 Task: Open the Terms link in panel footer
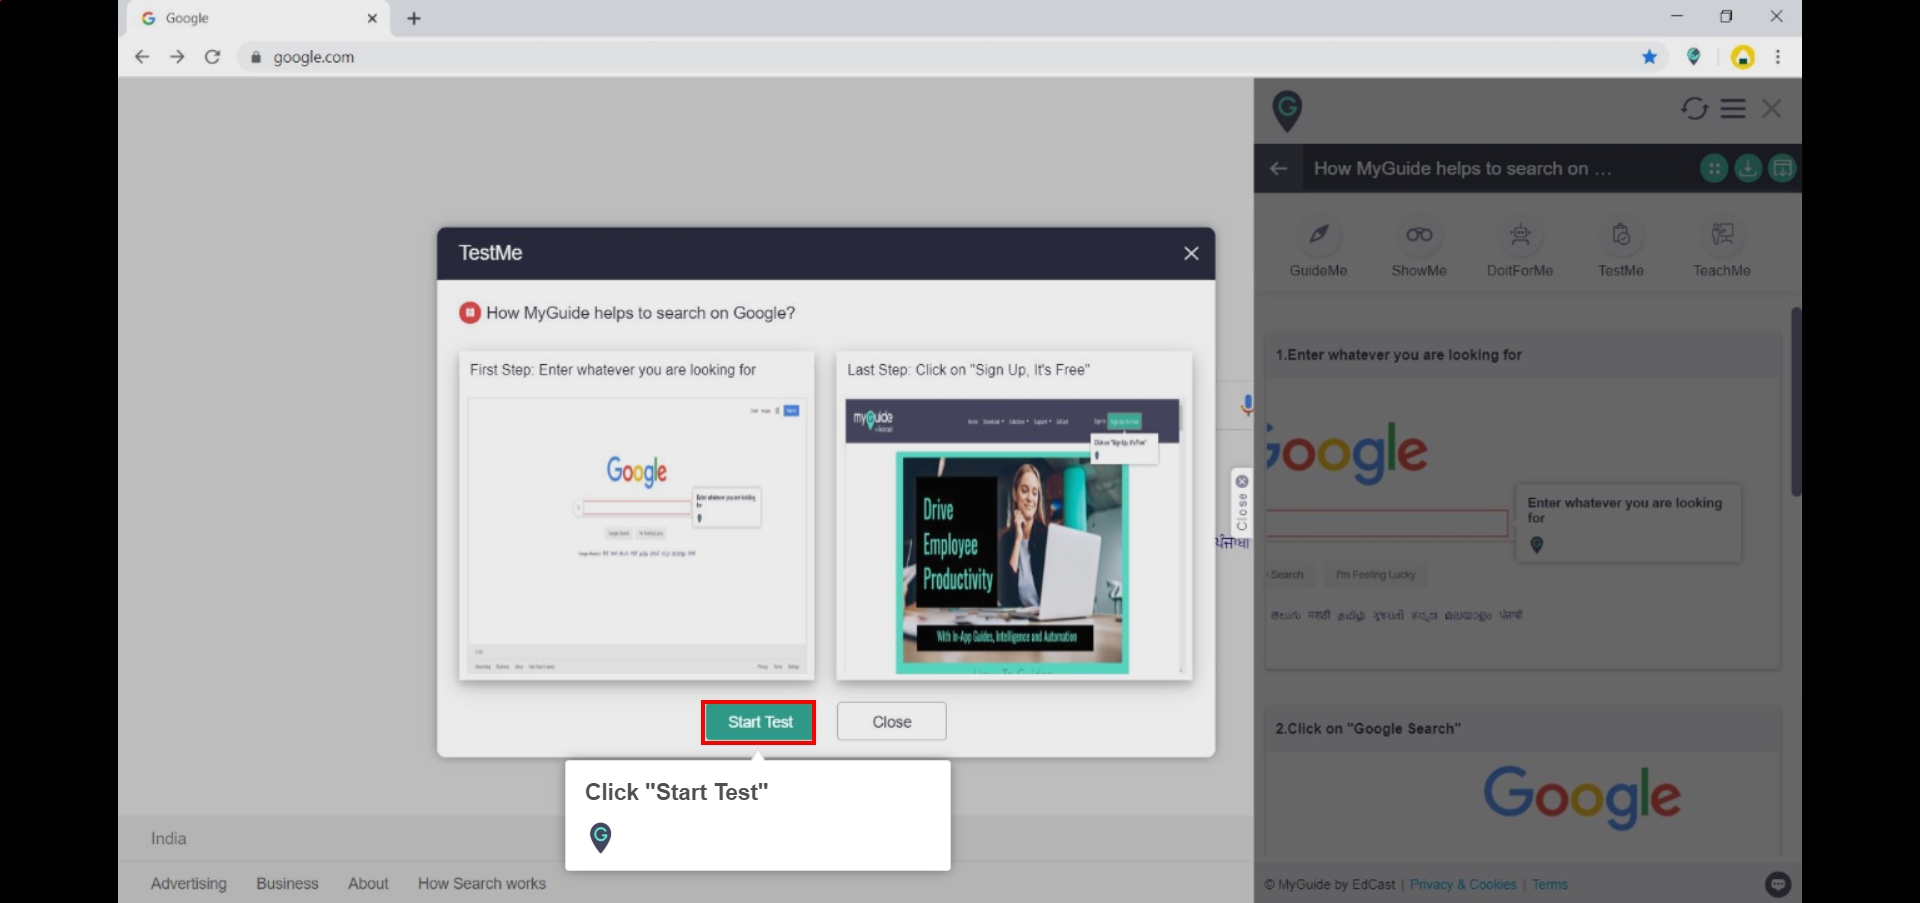pyautogui.click(x=1549, y=885)
